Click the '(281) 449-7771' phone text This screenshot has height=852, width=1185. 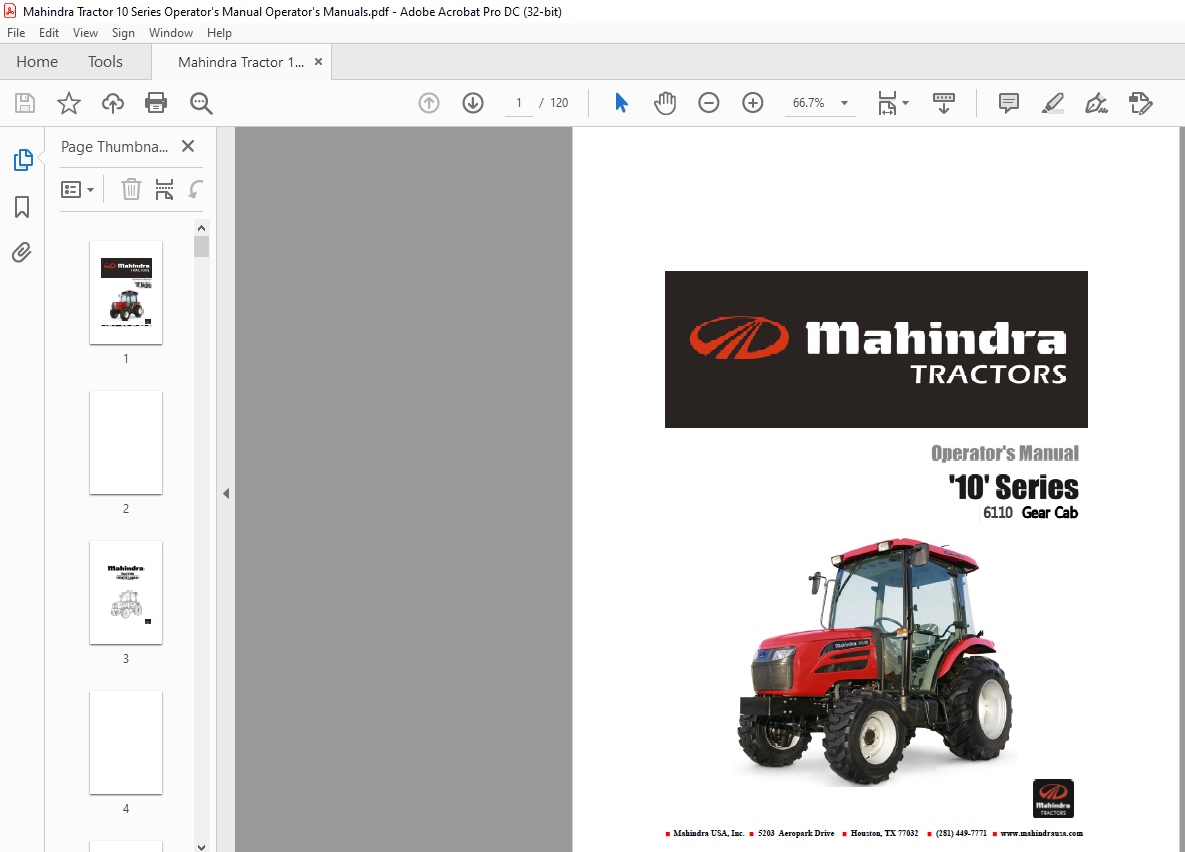pos(961,833)
